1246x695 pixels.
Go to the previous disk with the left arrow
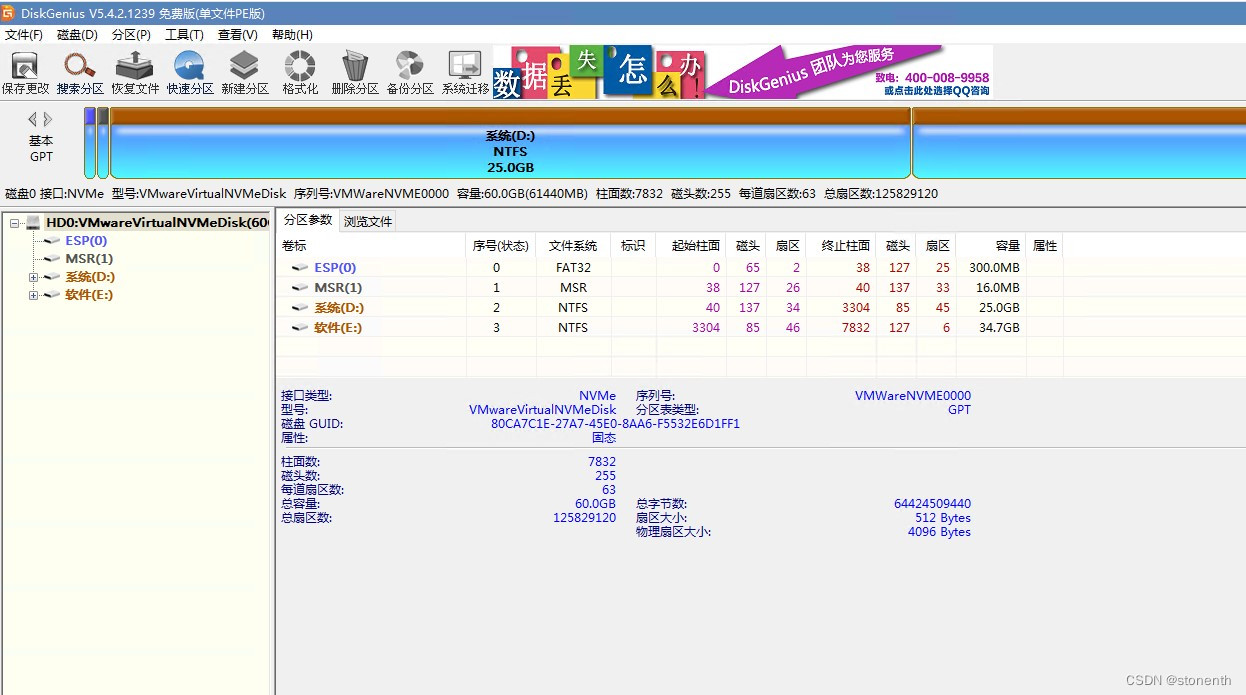tap(32, 120)
